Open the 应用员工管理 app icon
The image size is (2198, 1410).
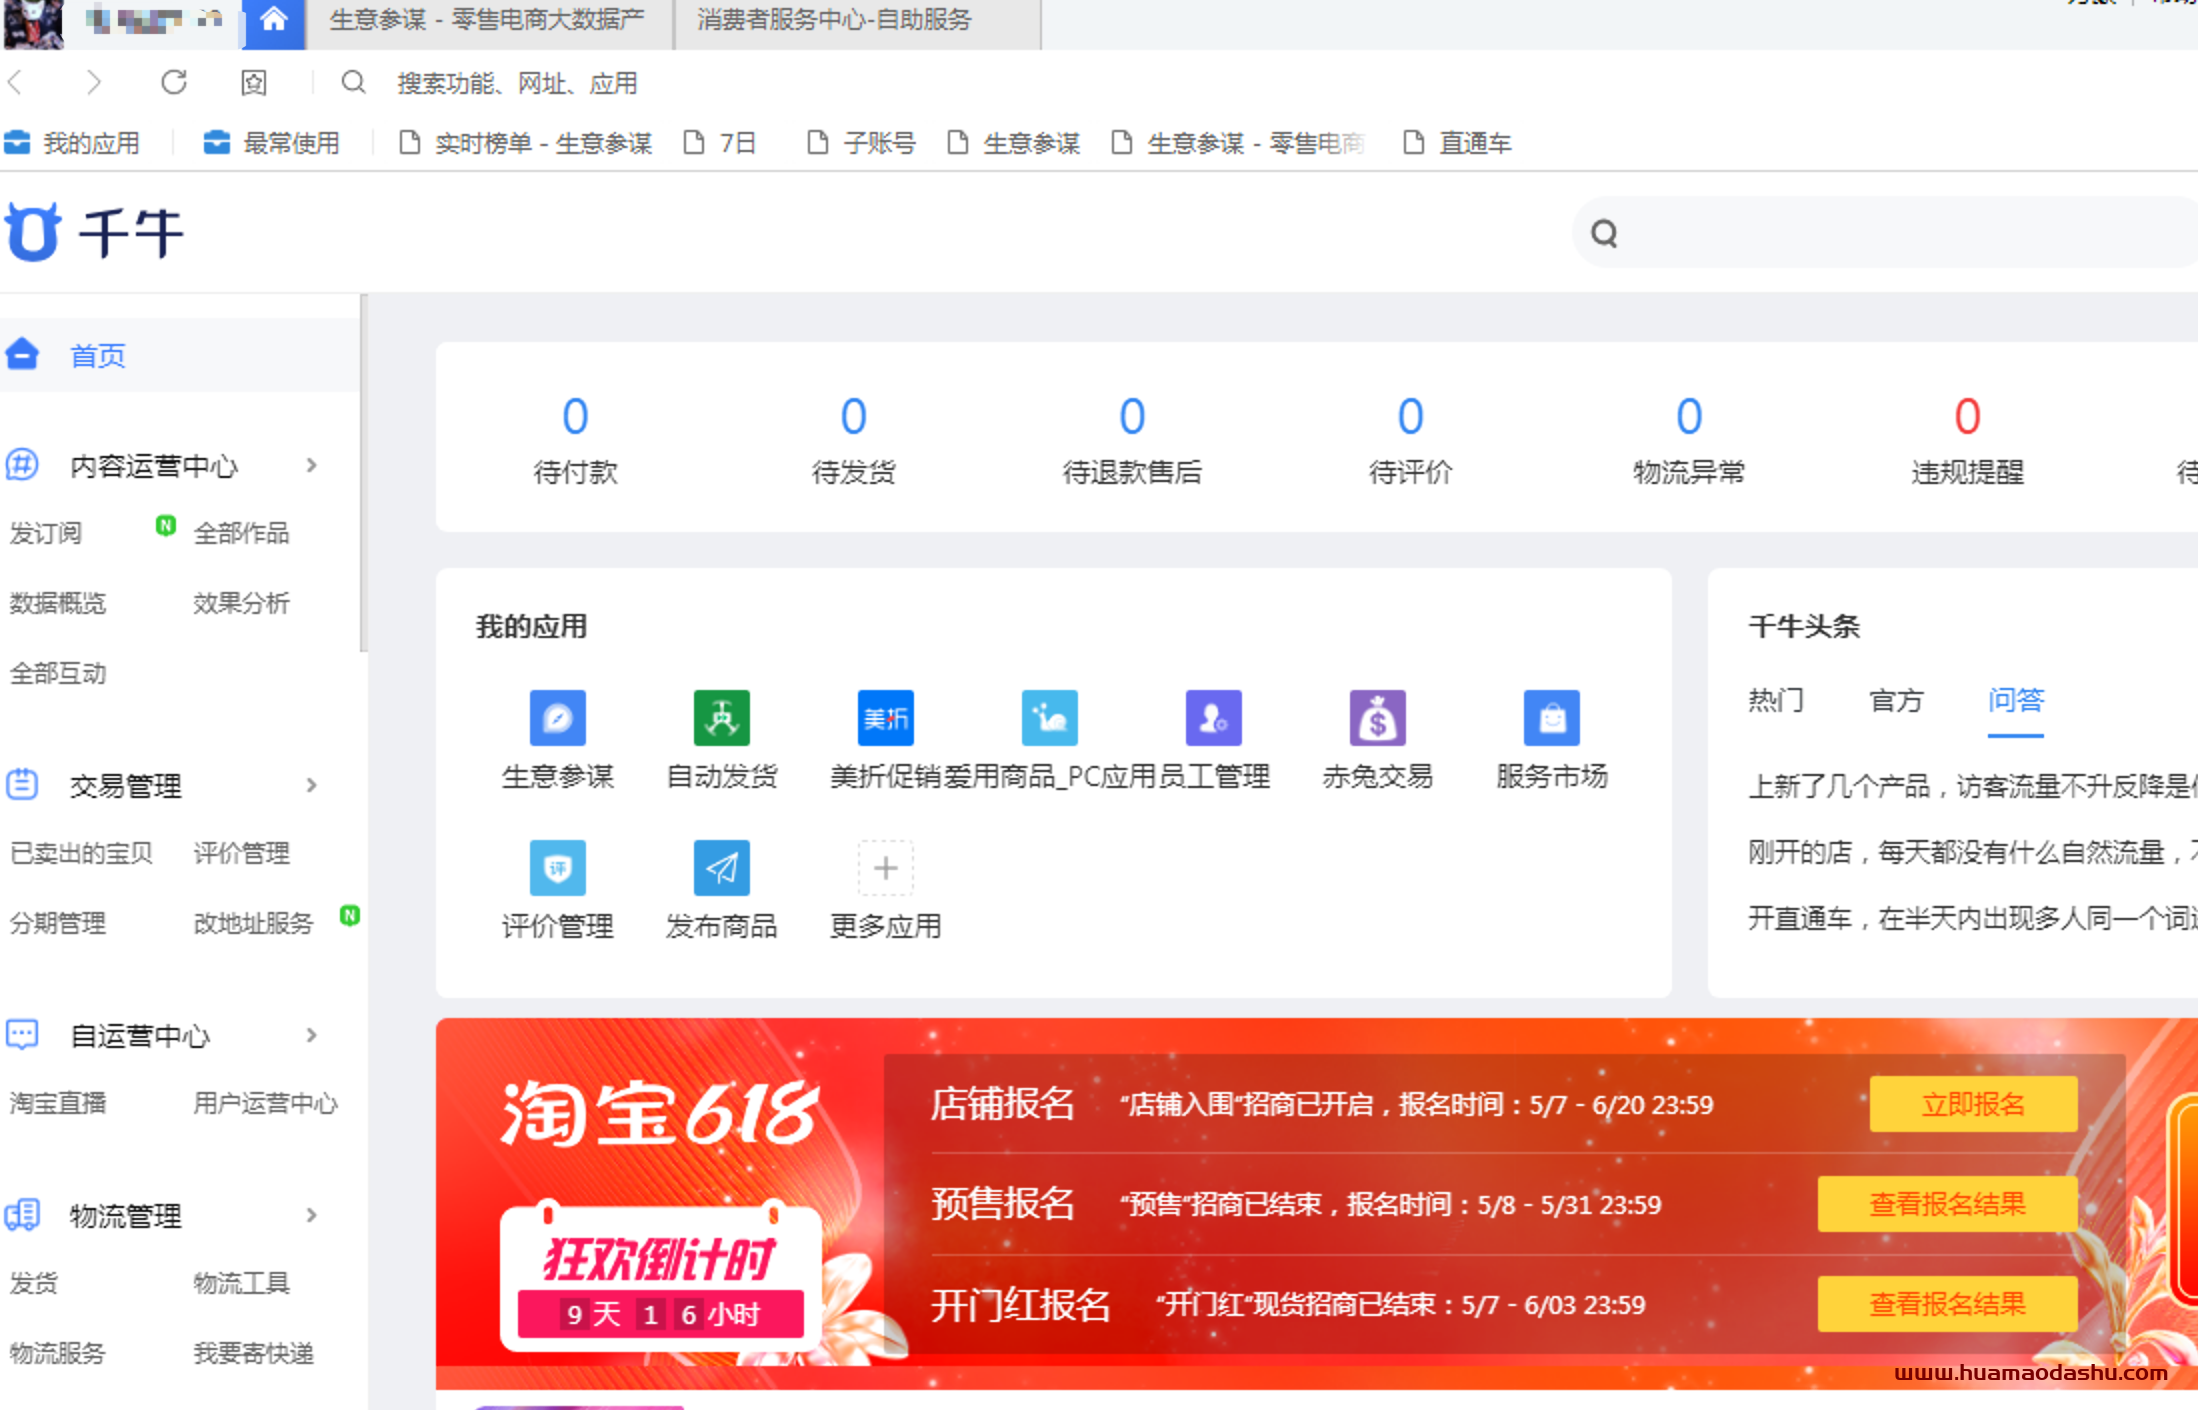tap(1213, 718)
